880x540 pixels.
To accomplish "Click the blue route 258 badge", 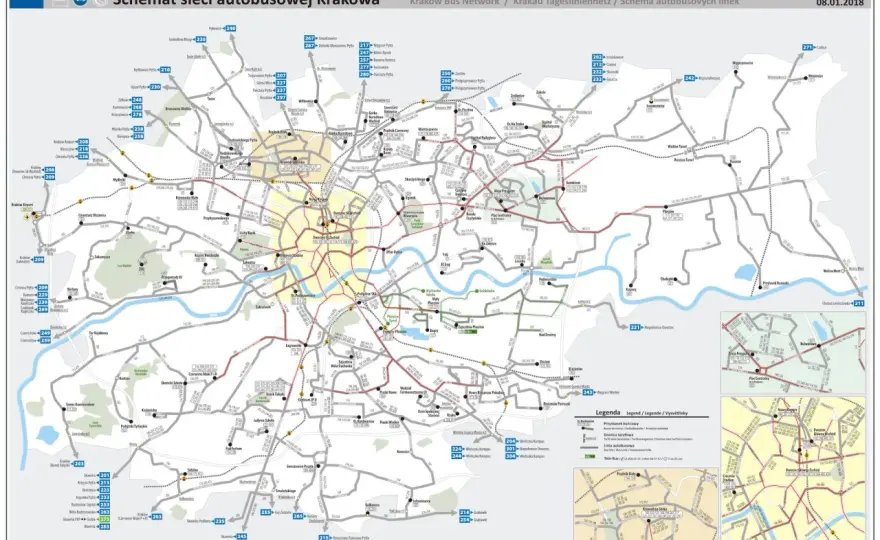I will point(139,136).
